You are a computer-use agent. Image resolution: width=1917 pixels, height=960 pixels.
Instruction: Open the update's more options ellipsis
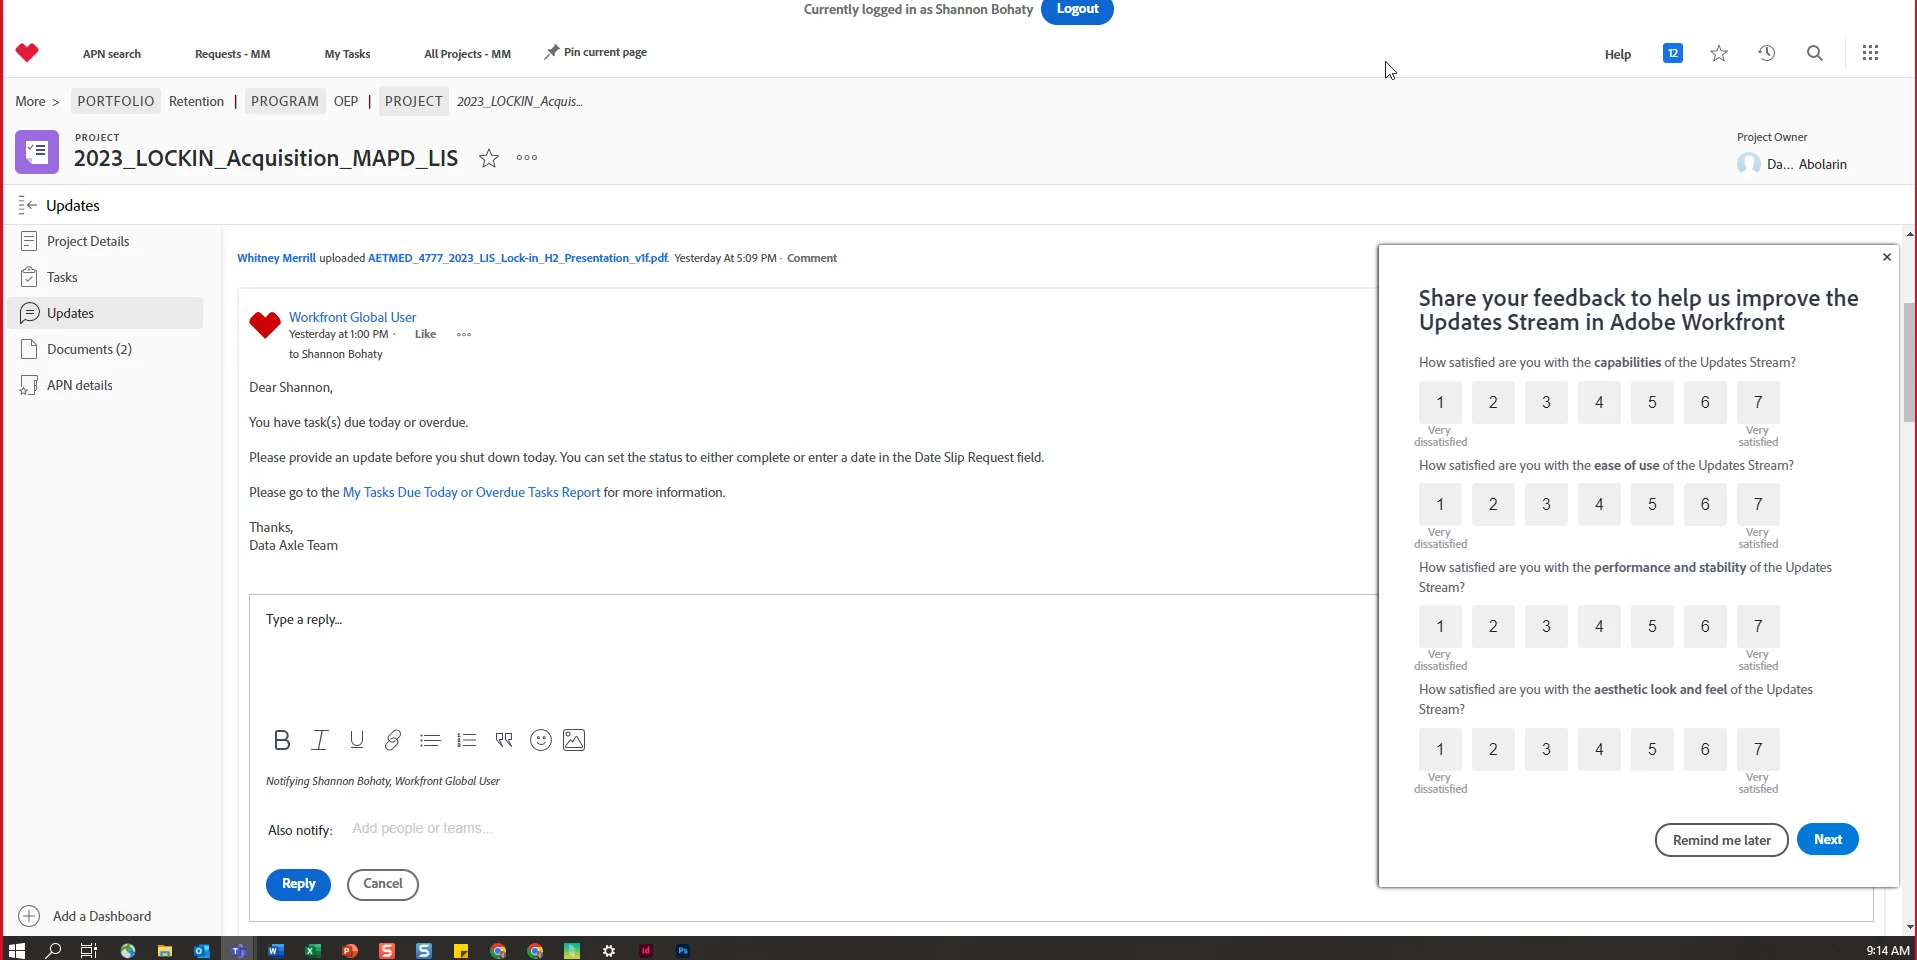click(464, 335)
